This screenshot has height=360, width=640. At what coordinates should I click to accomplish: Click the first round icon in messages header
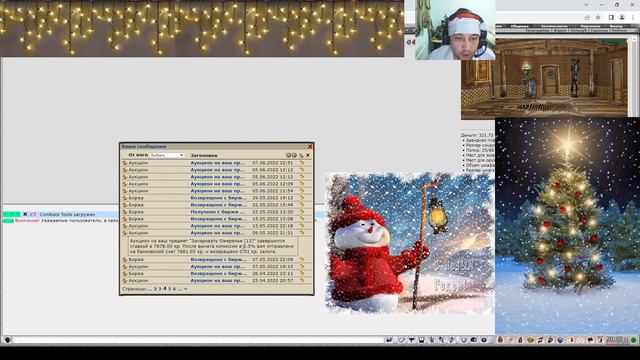coord(289,155)
